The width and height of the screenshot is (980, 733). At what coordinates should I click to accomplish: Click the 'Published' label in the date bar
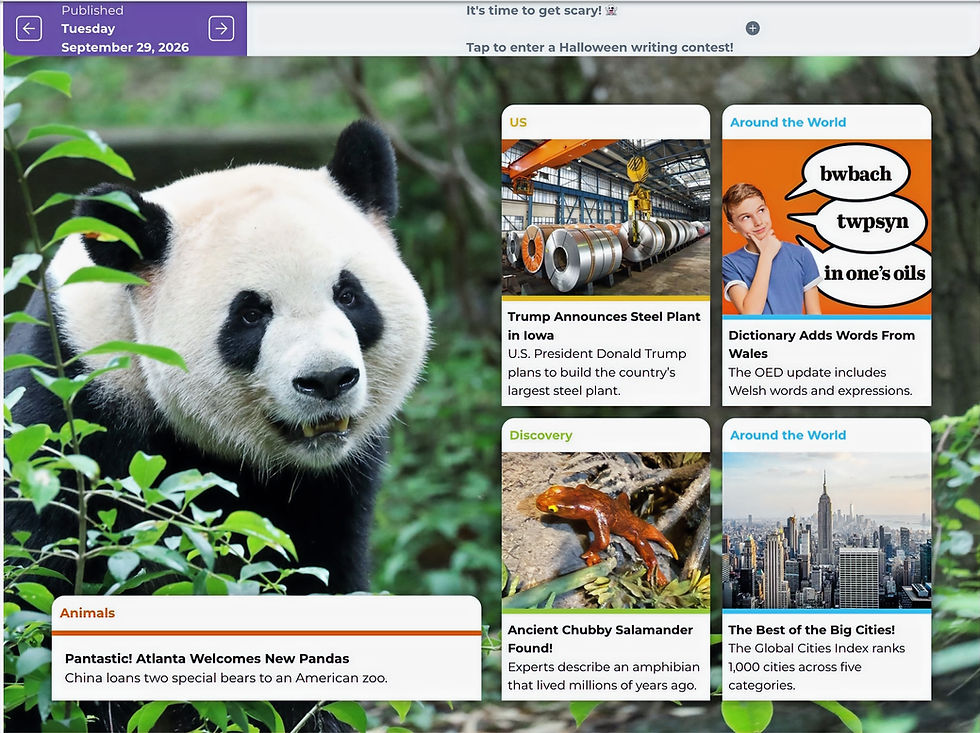coord(92,11)
